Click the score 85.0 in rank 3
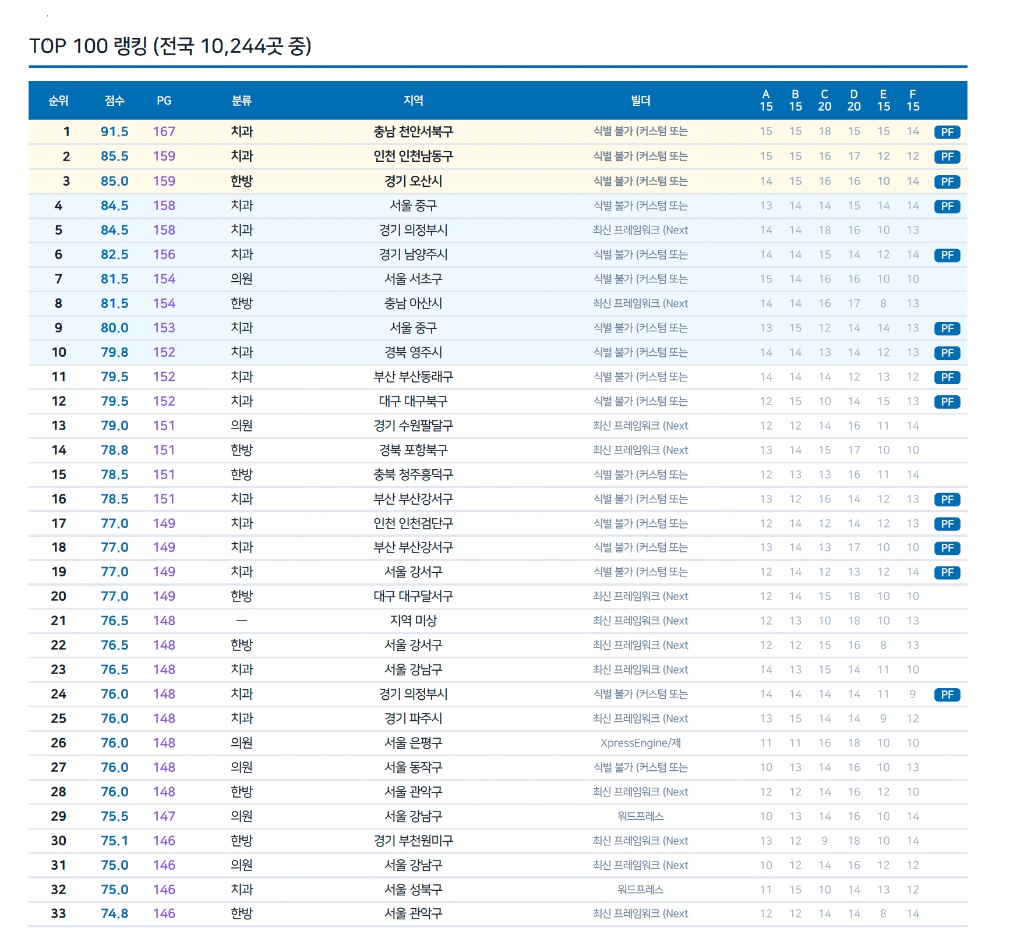 coord(114,181)
